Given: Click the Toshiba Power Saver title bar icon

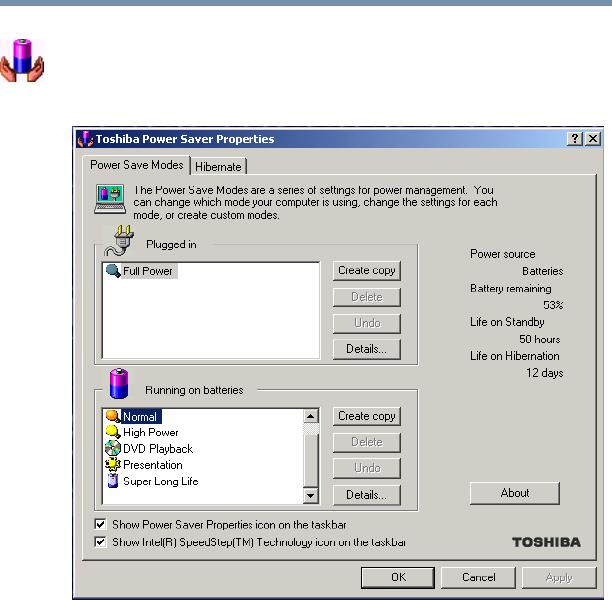Looking at the screenshot, I should point(85,139).
